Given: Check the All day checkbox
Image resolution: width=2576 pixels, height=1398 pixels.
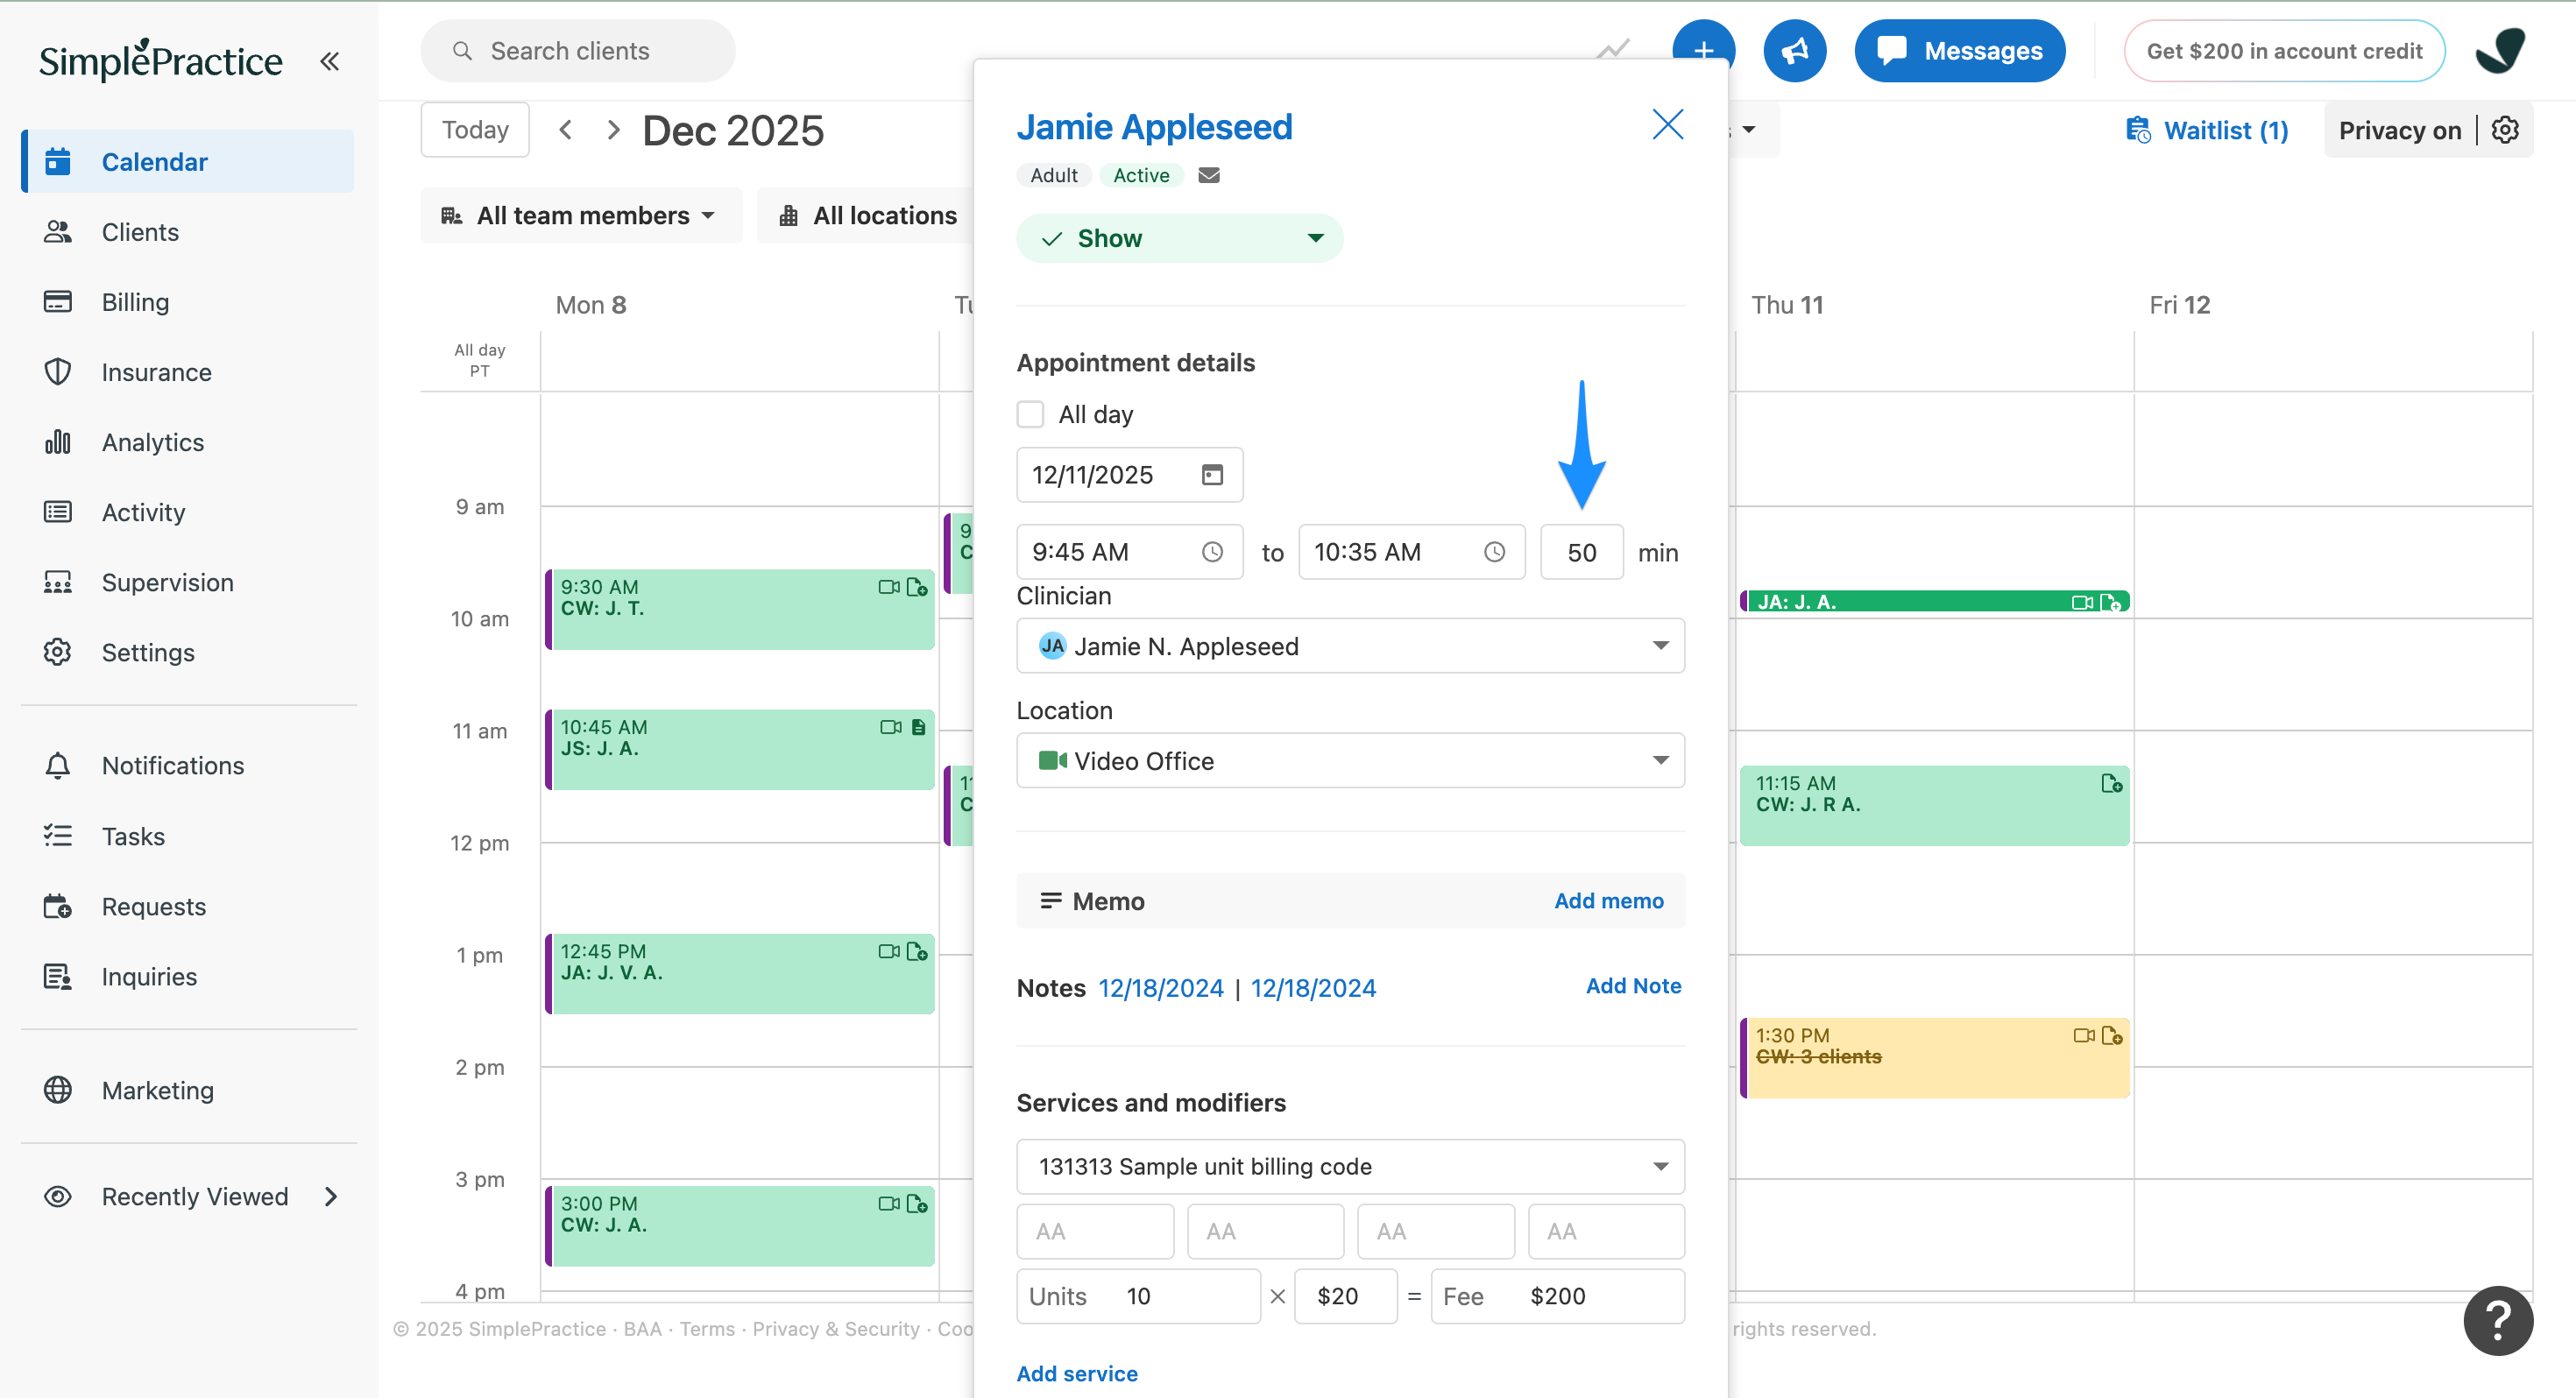Looking at the screenshot, I should point(1030,414).
